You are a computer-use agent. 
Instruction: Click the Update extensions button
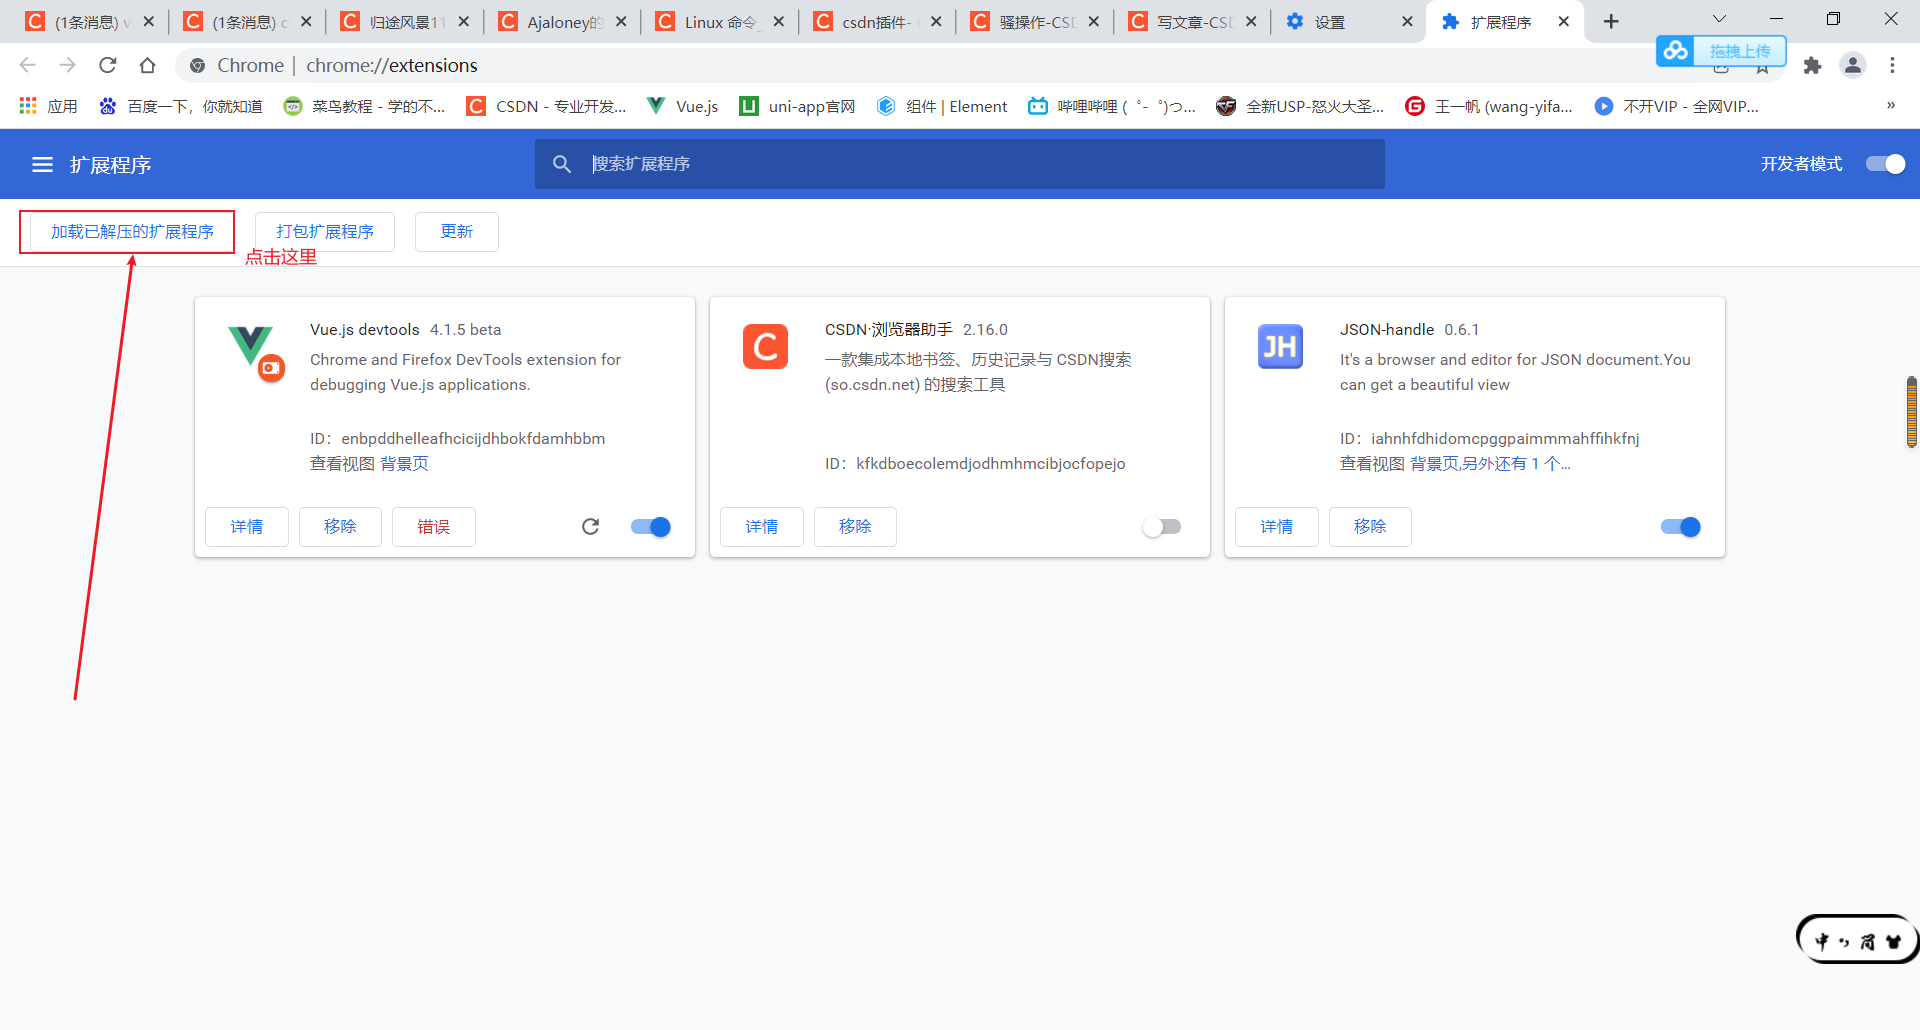457,232
